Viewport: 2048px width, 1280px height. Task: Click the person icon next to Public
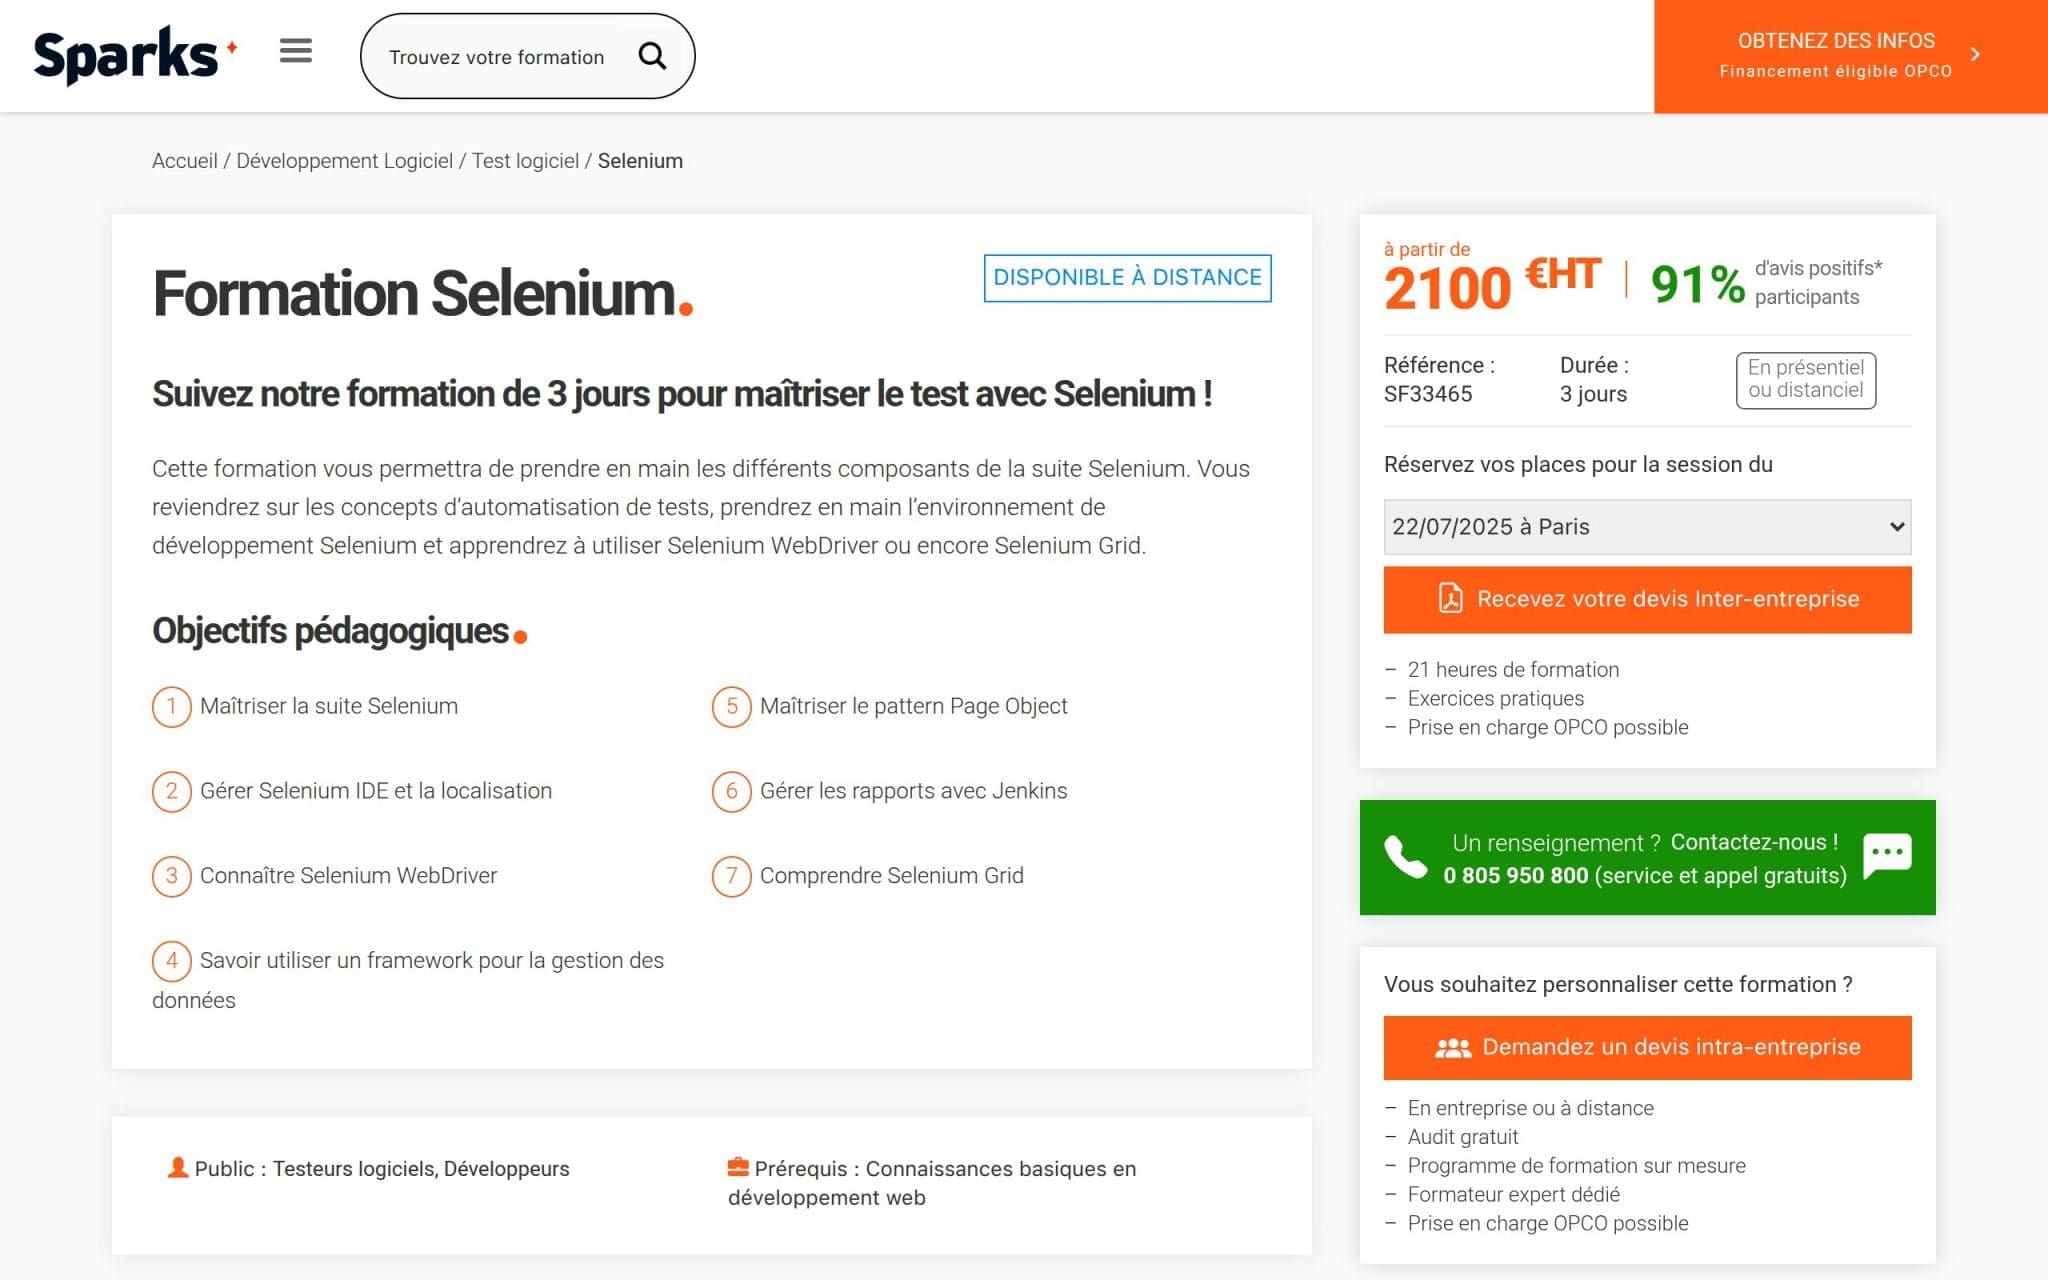click(177, 1167)
